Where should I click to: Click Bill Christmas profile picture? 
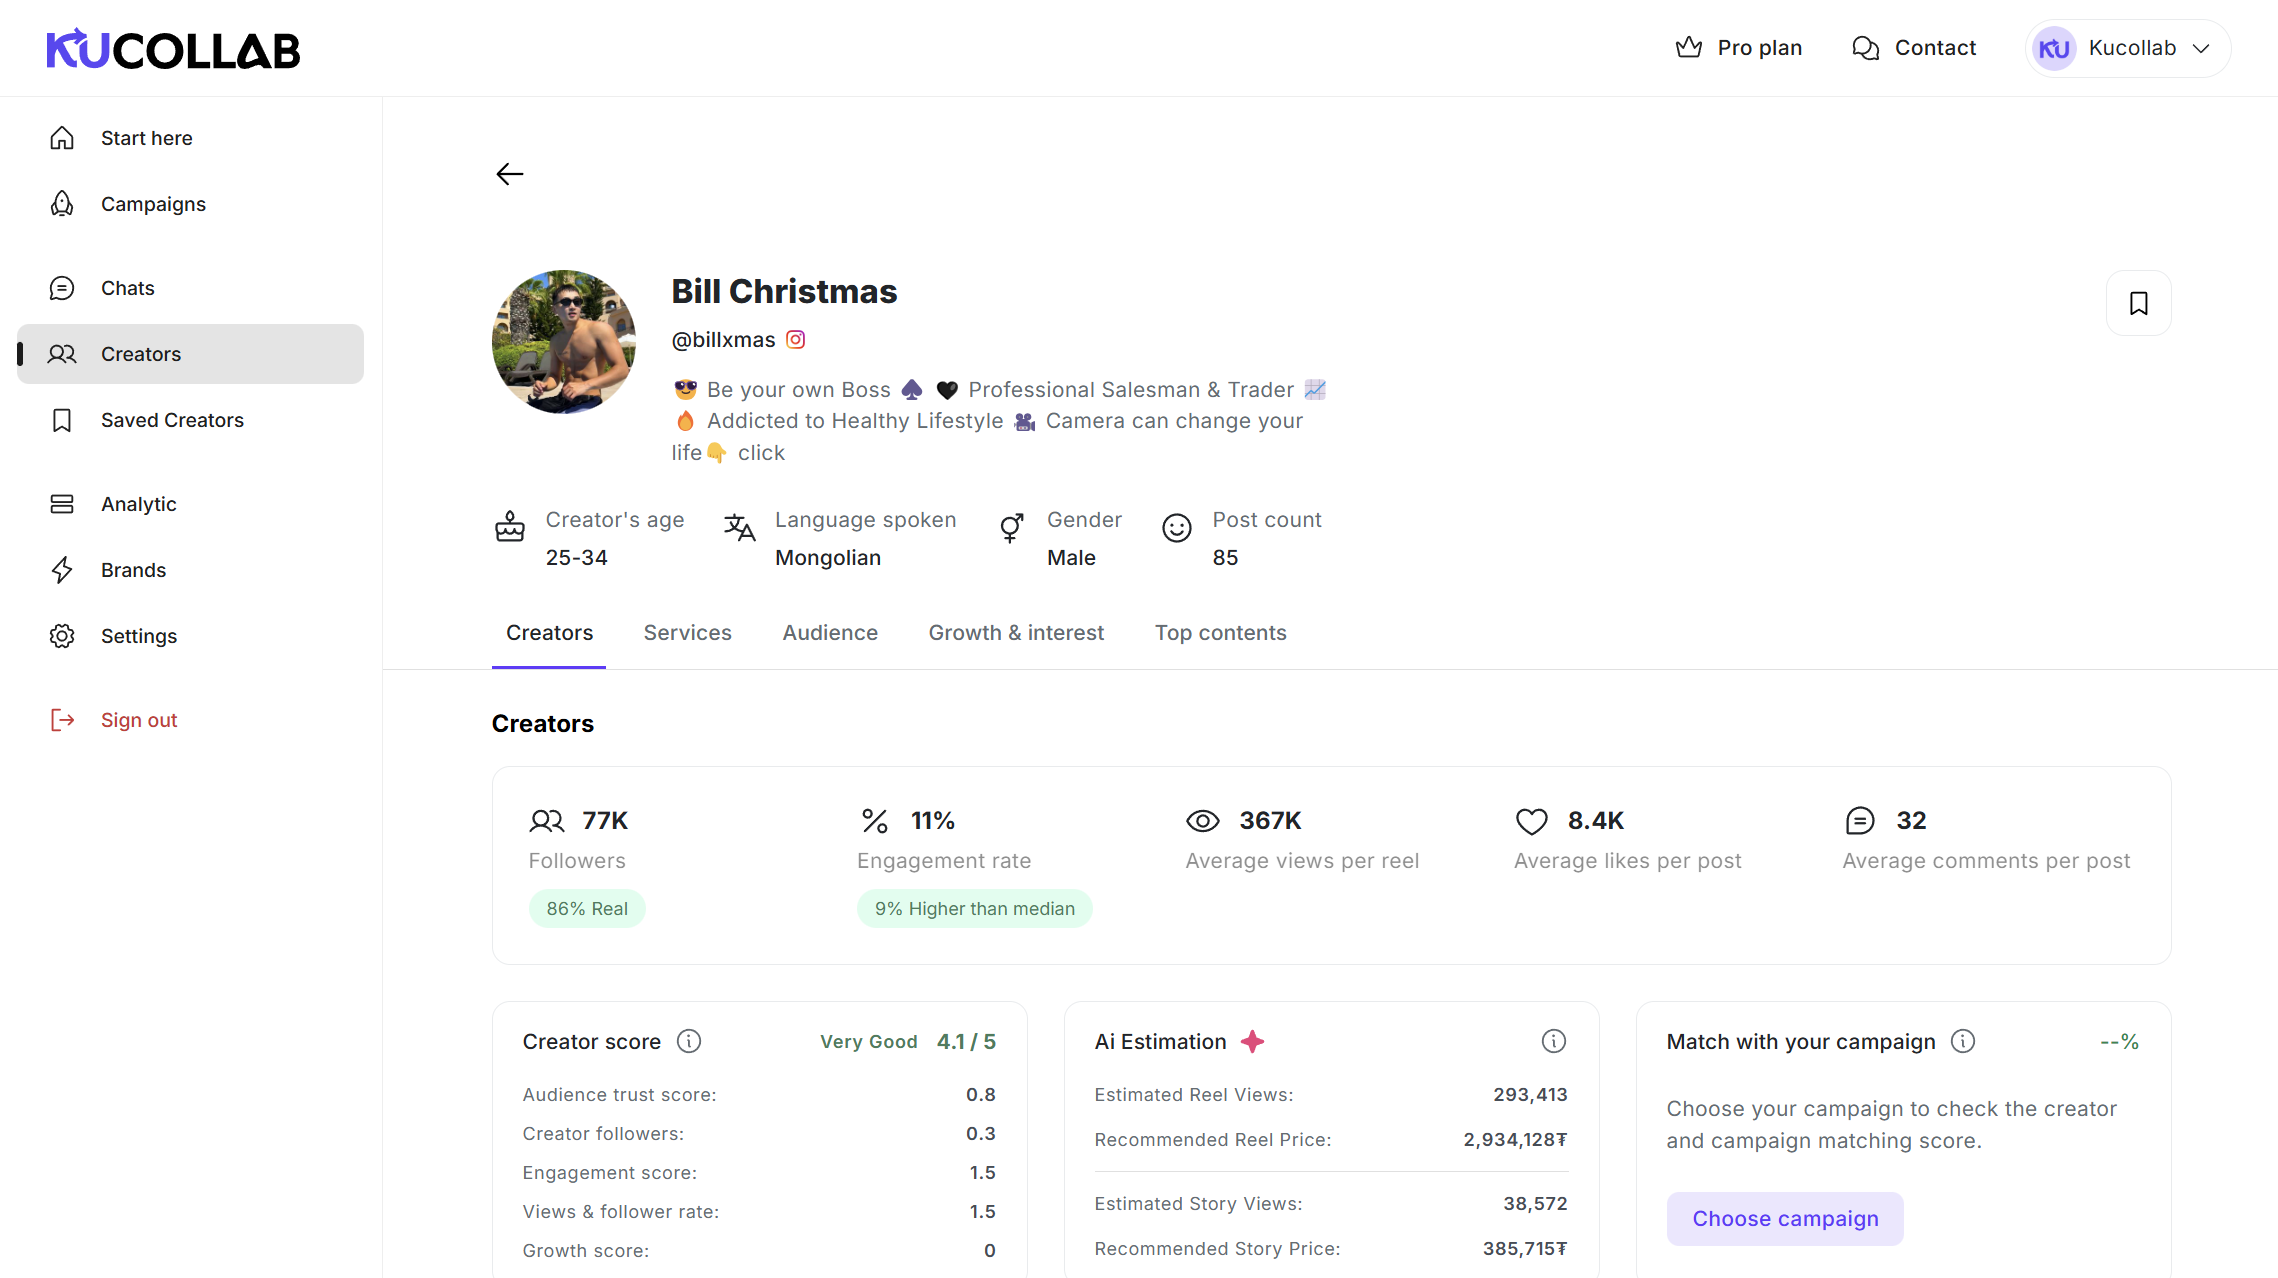(x=563, y=342)
